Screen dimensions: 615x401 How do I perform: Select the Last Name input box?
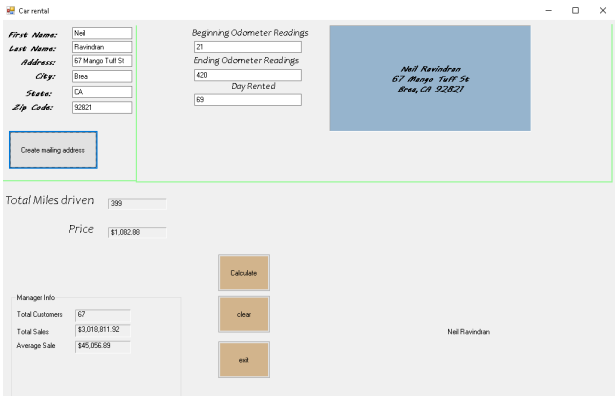coord(101,47)
